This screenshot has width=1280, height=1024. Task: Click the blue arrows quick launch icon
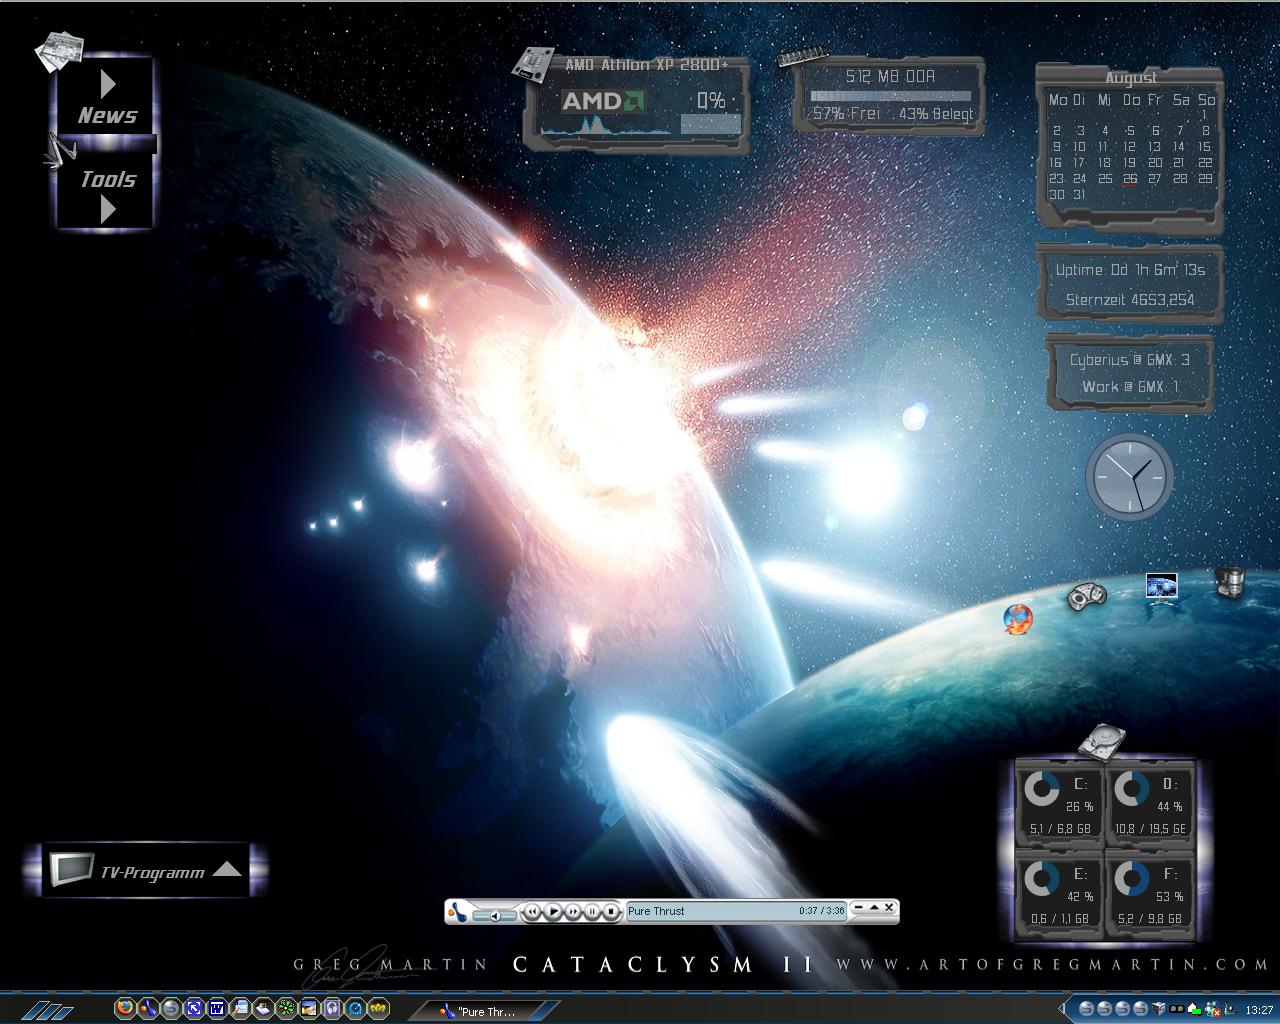coord(194,1007)
